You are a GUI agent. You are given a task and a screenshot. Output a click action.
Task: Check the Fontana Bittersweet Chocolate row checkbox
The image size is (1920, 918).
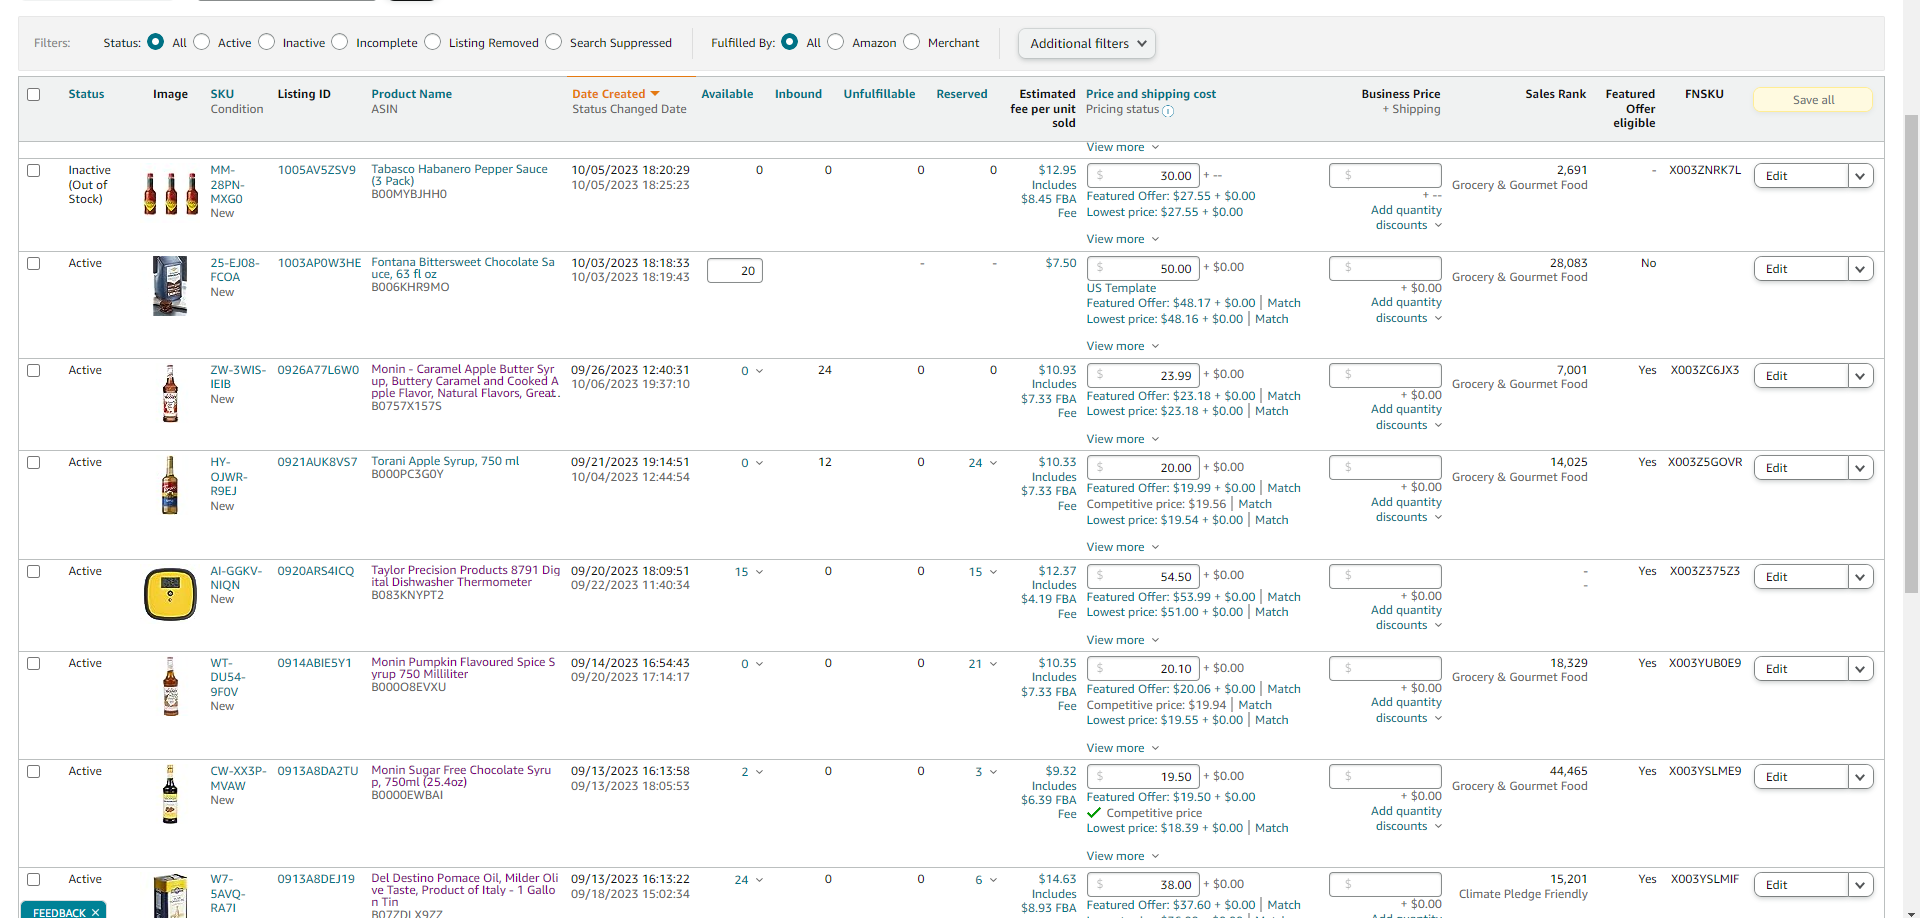34,264
